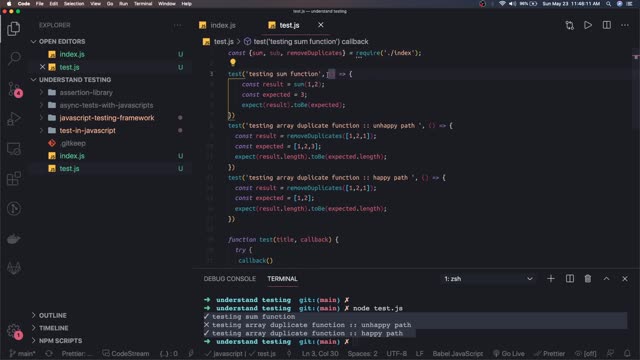
Task: Open the Remote Explorer view
Action: coord(14,149)
